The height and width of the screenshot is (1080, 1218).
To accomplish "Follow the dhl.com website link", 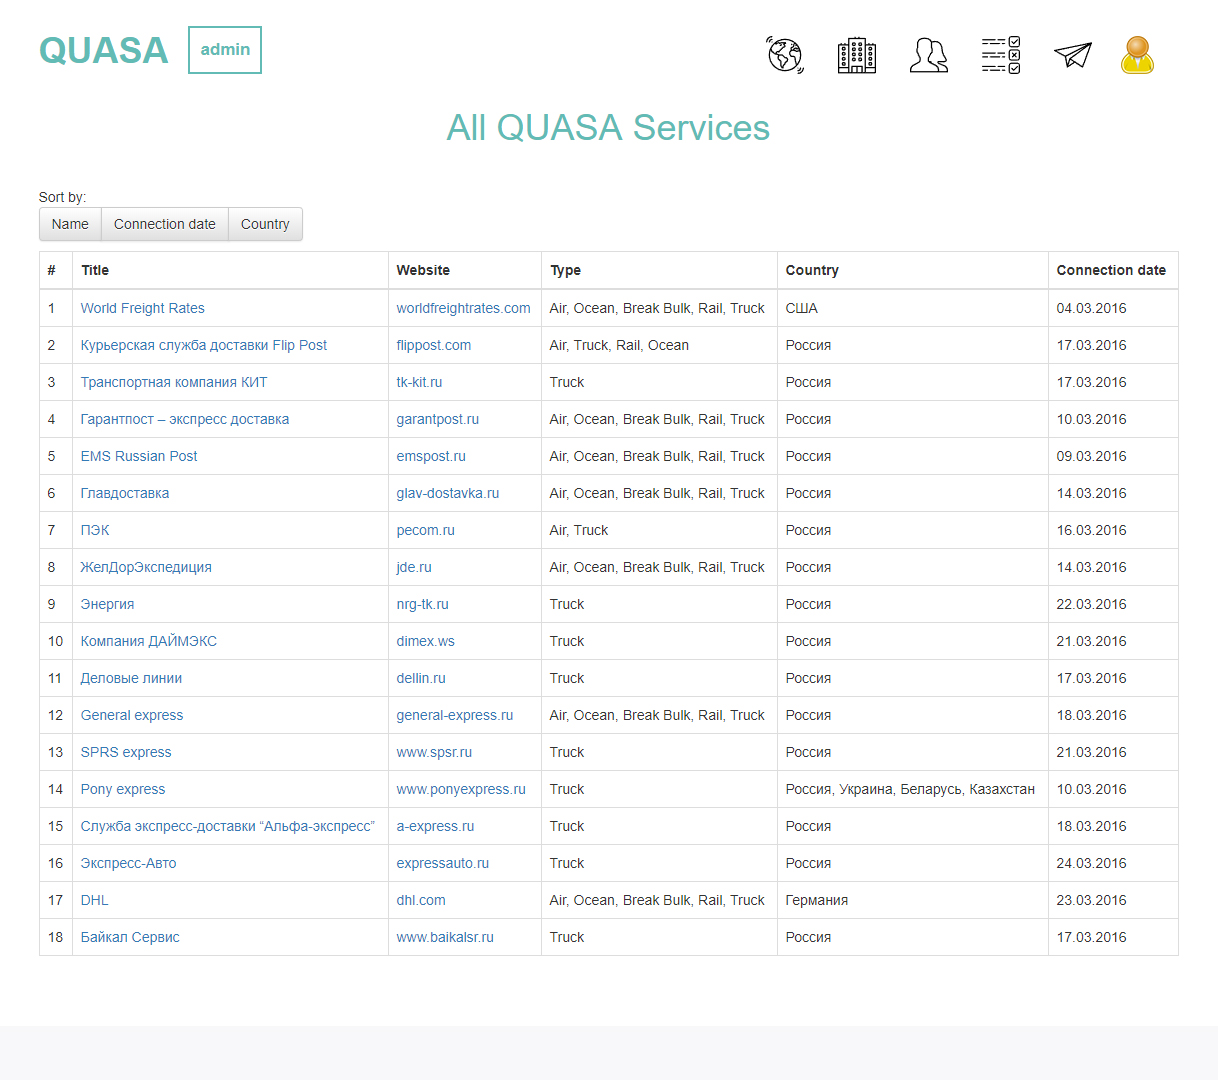I will (x=421, y=900).
